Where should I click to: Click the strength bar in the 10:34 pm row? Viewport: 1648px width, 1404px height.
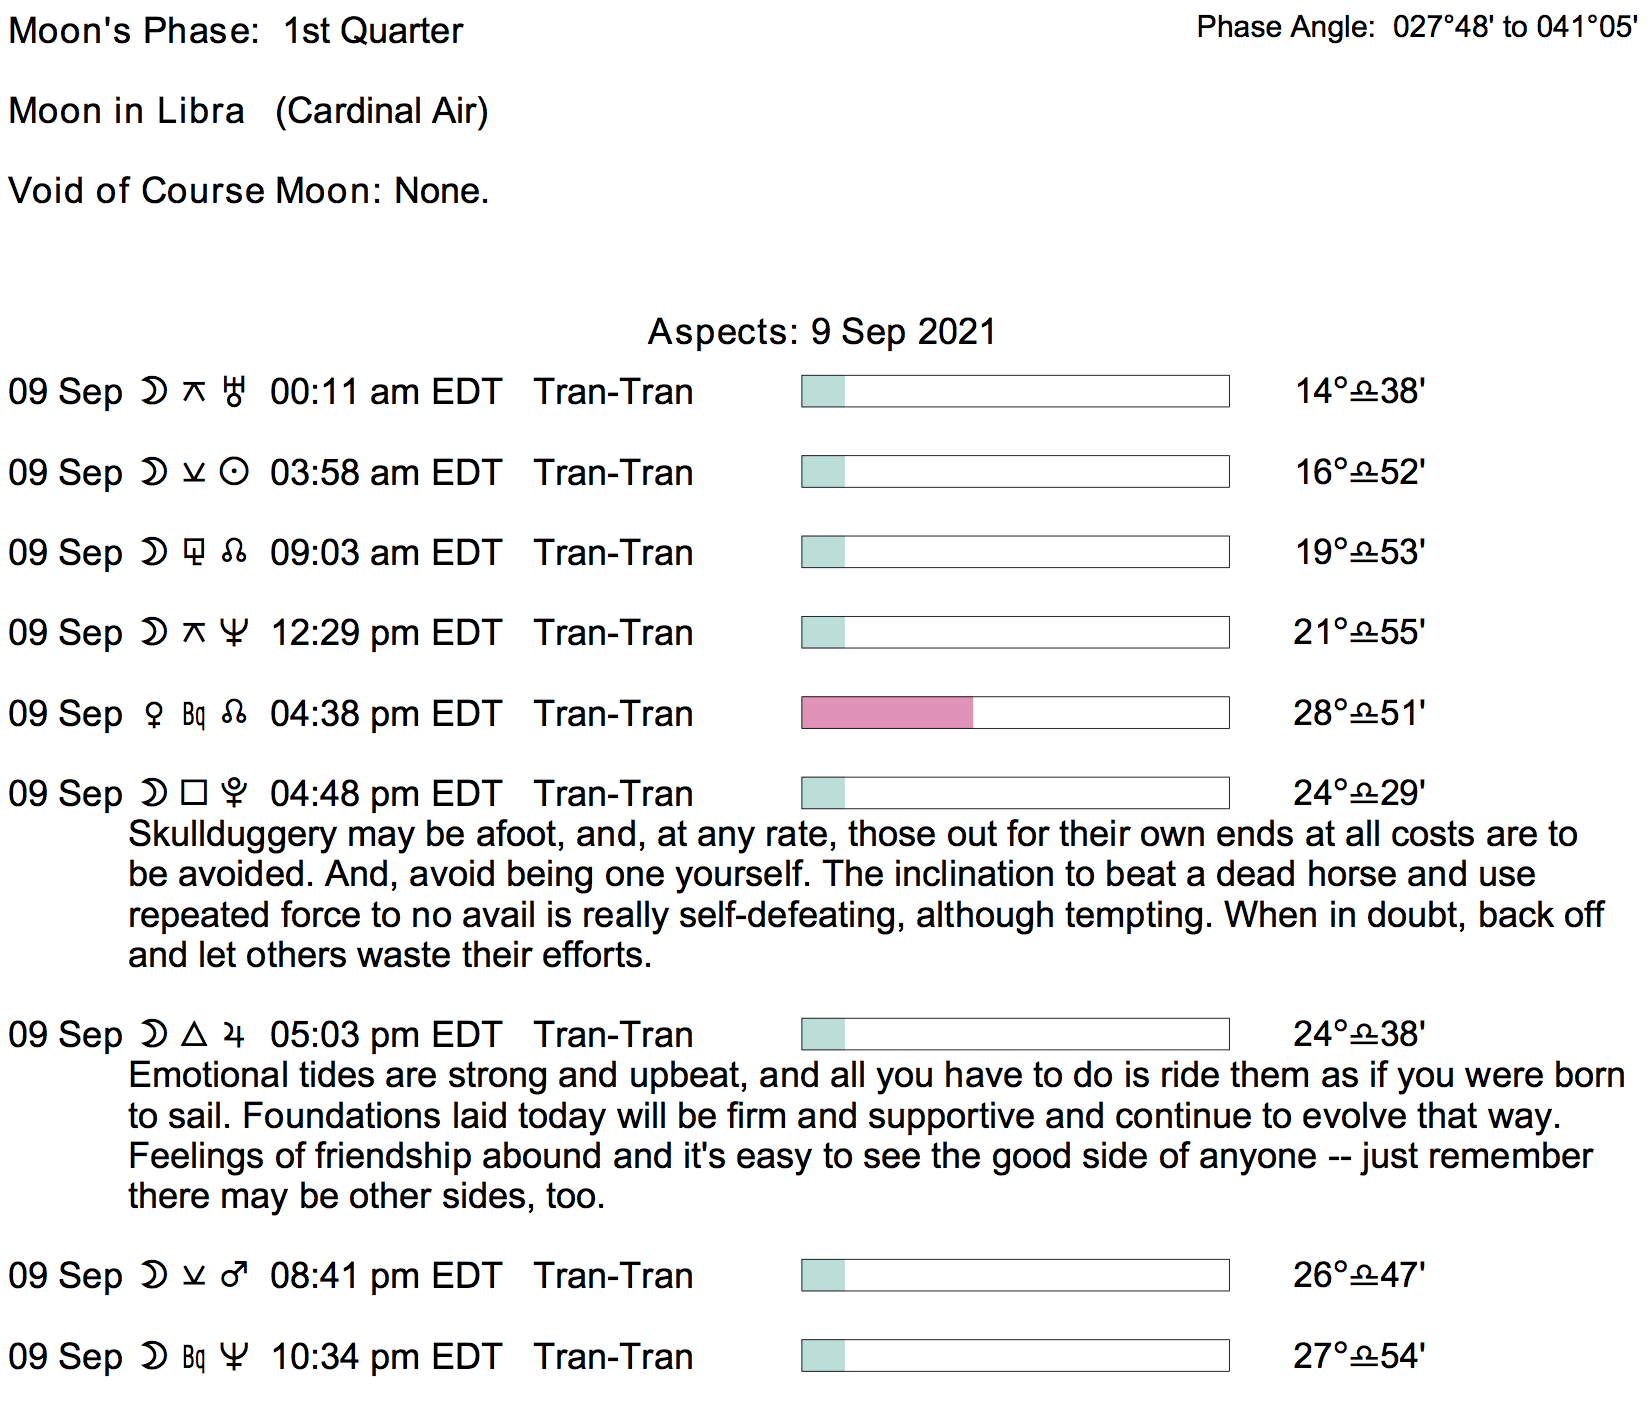(1015, 1356)
